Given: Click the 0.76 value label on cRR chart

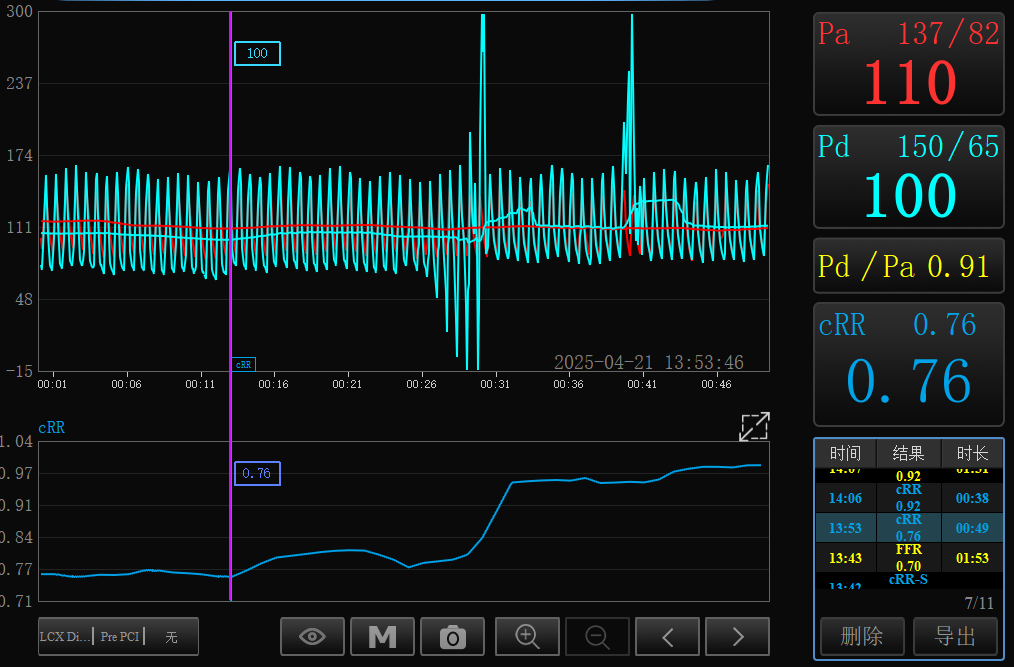Looking at the screenshot, I should pyautogui.click(x=257, y=474).
